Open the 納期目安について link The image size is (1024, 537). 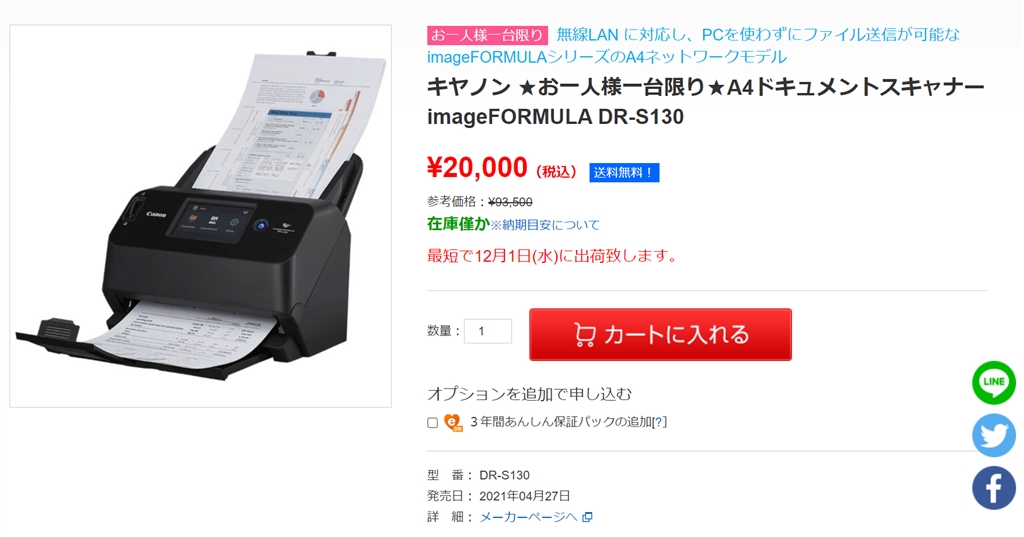point(545,225)
